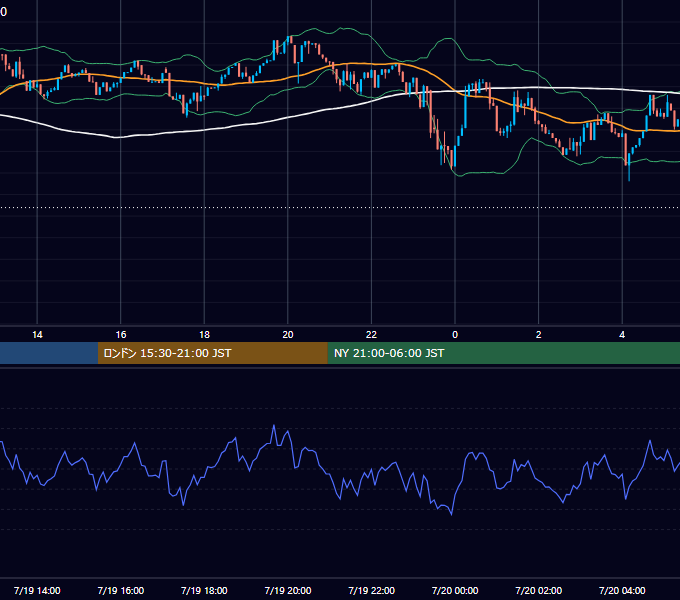Select the ロンドン 15:30-21:00 JST session bar

point(212,353)
